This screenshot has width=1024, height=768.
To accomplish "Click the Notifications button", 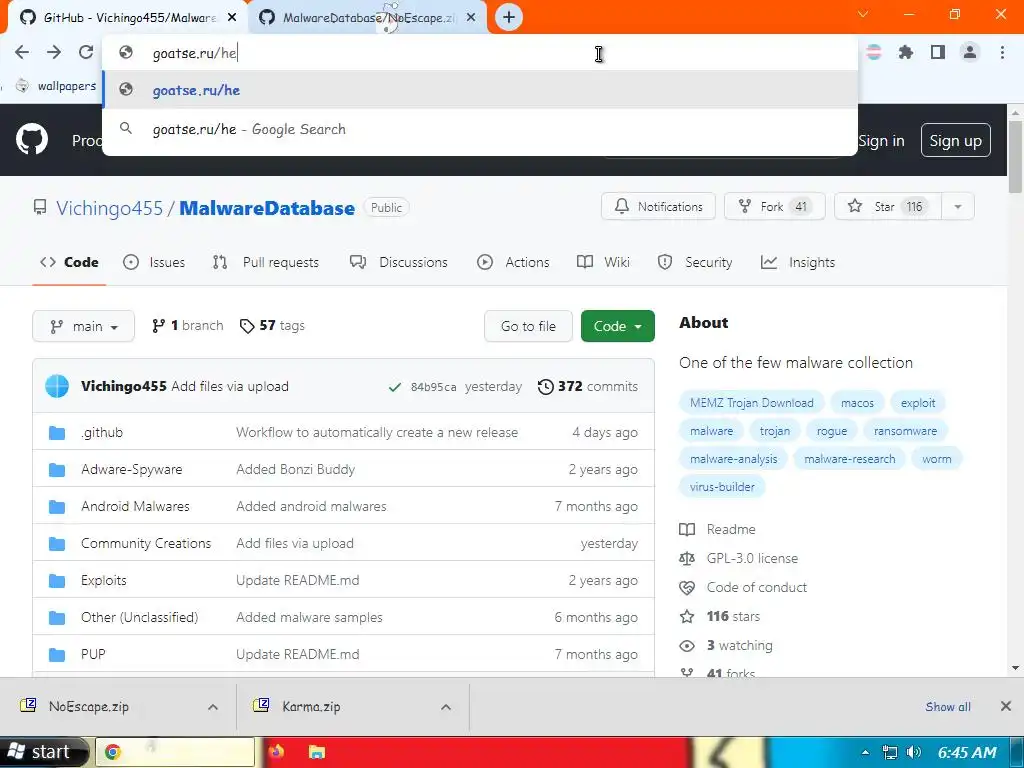I will tap(658, 206).
